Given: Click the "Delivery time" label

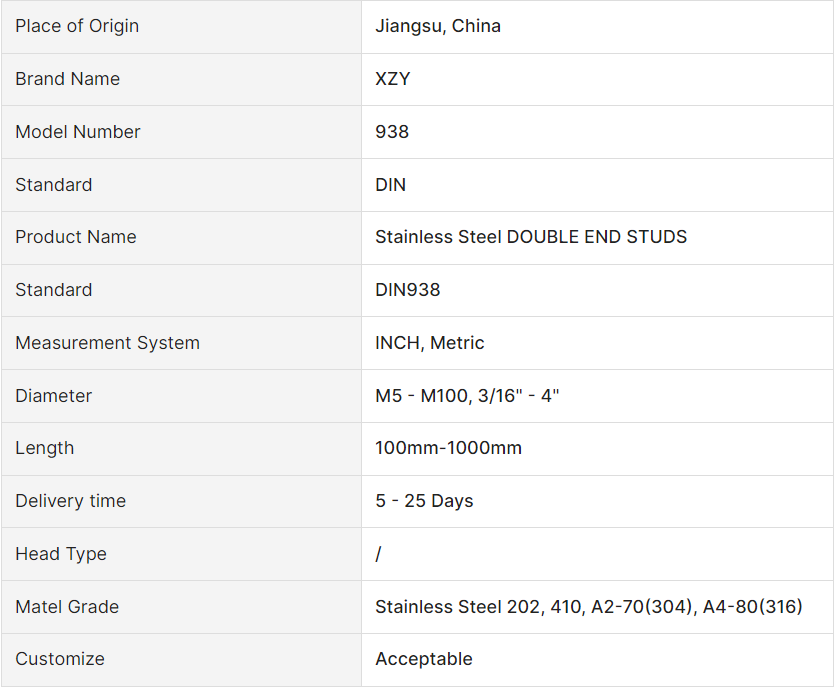Looking at the screenshot, I should [70, 501].
